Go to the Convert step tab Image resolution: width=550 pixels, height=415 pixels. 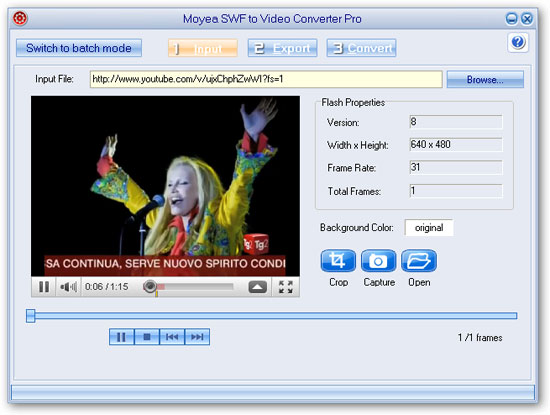click(x=361, y=48)
